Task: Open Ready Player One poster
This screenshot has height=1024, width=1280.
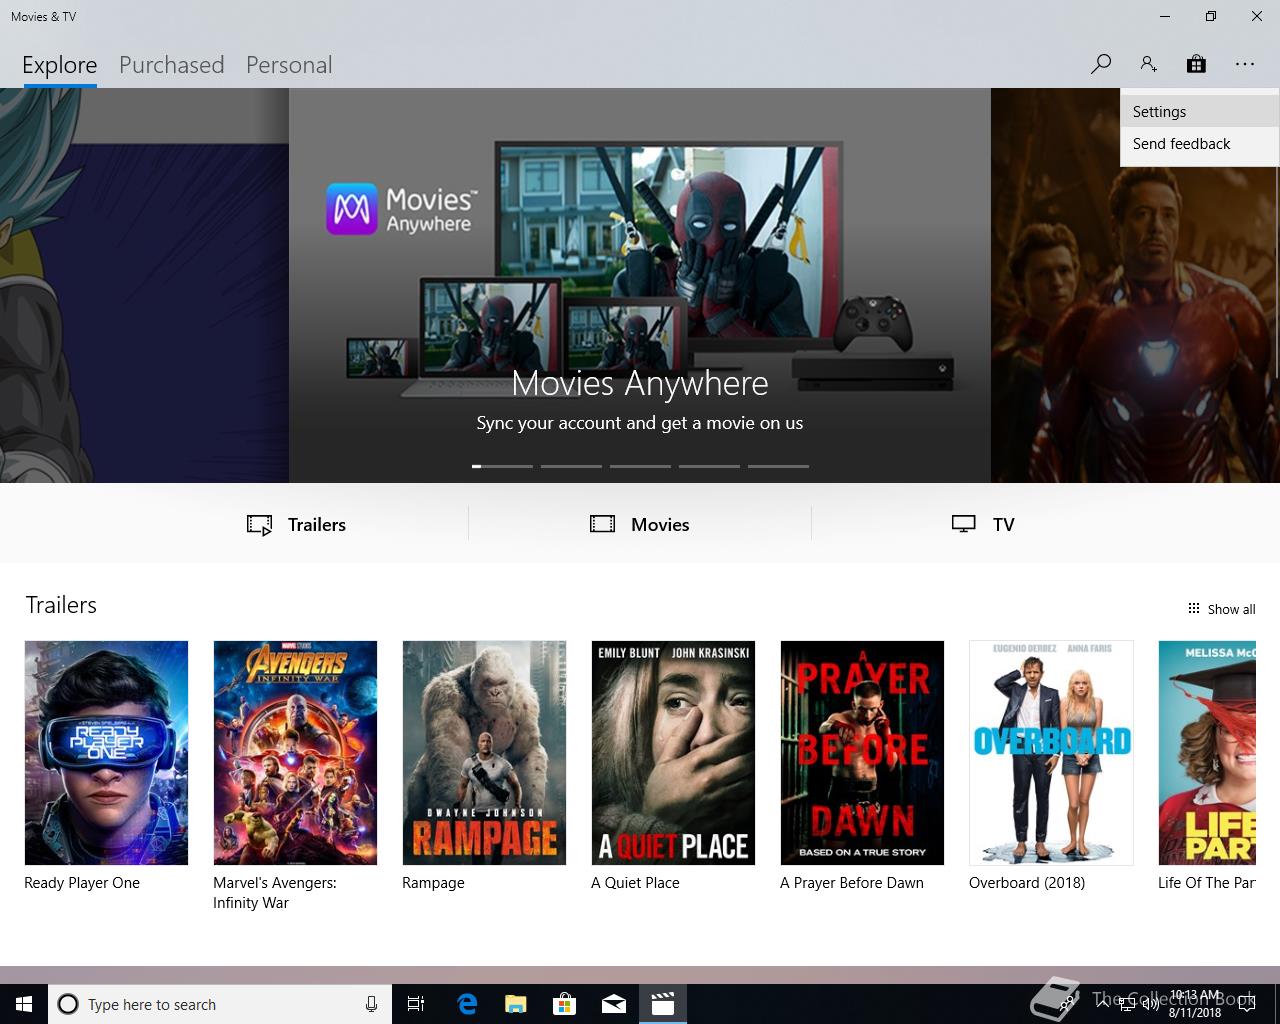Action: click(x=106, y=753)
